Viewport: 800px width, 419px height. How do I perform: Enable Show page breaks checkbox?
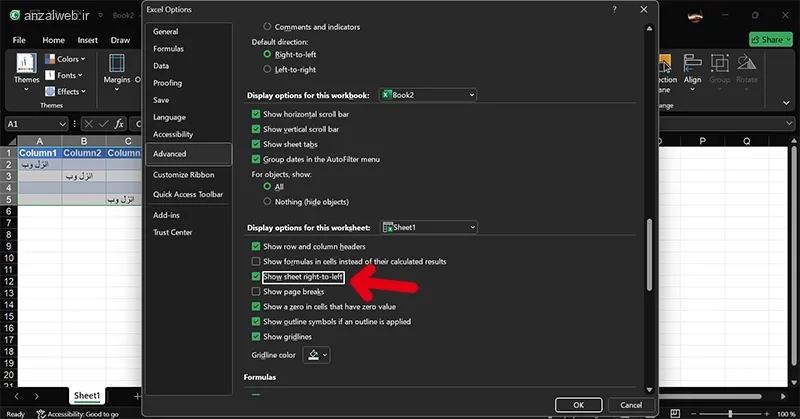coord(256,291)
